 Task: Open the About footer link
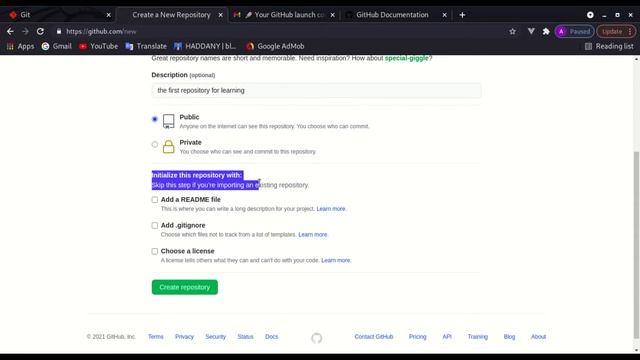(538, 337)
